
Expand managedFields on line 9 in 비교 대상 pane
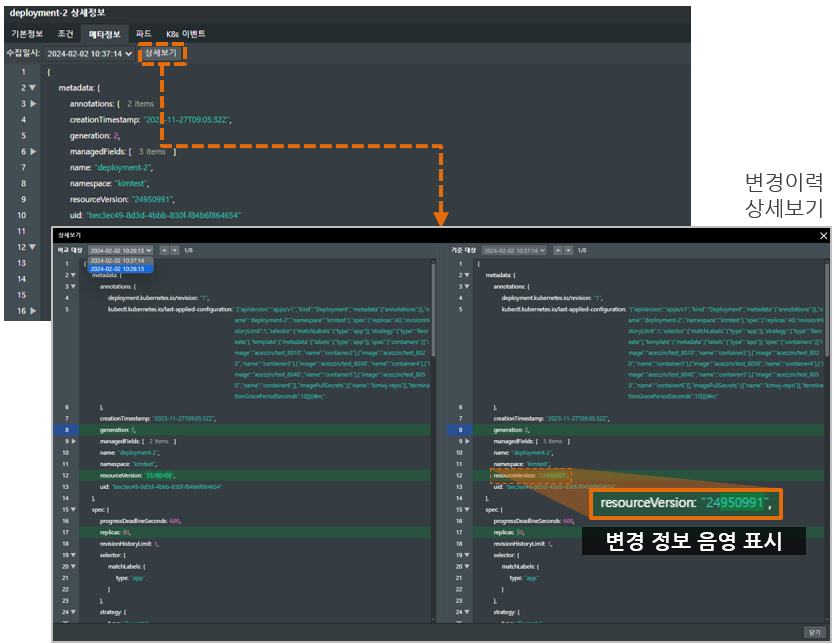[x=74, y=441]
